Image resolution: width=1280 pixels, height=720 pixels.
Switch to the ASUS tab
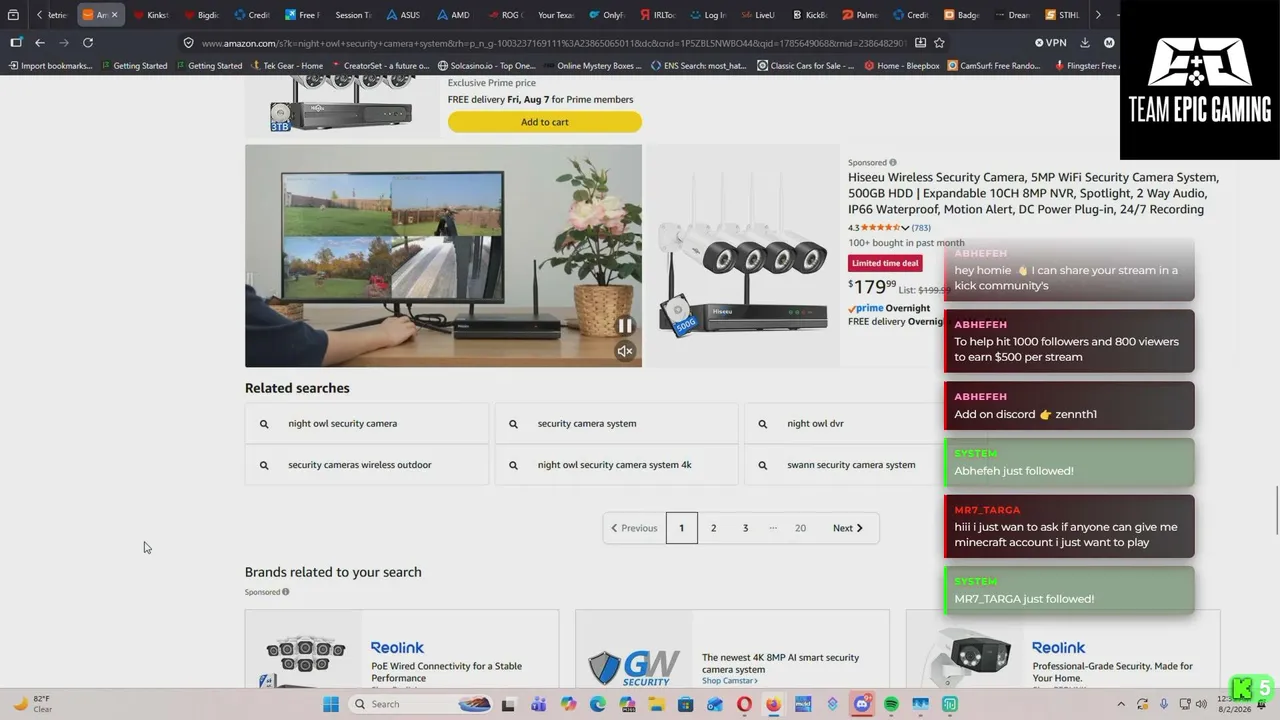(x=402, y=15)
